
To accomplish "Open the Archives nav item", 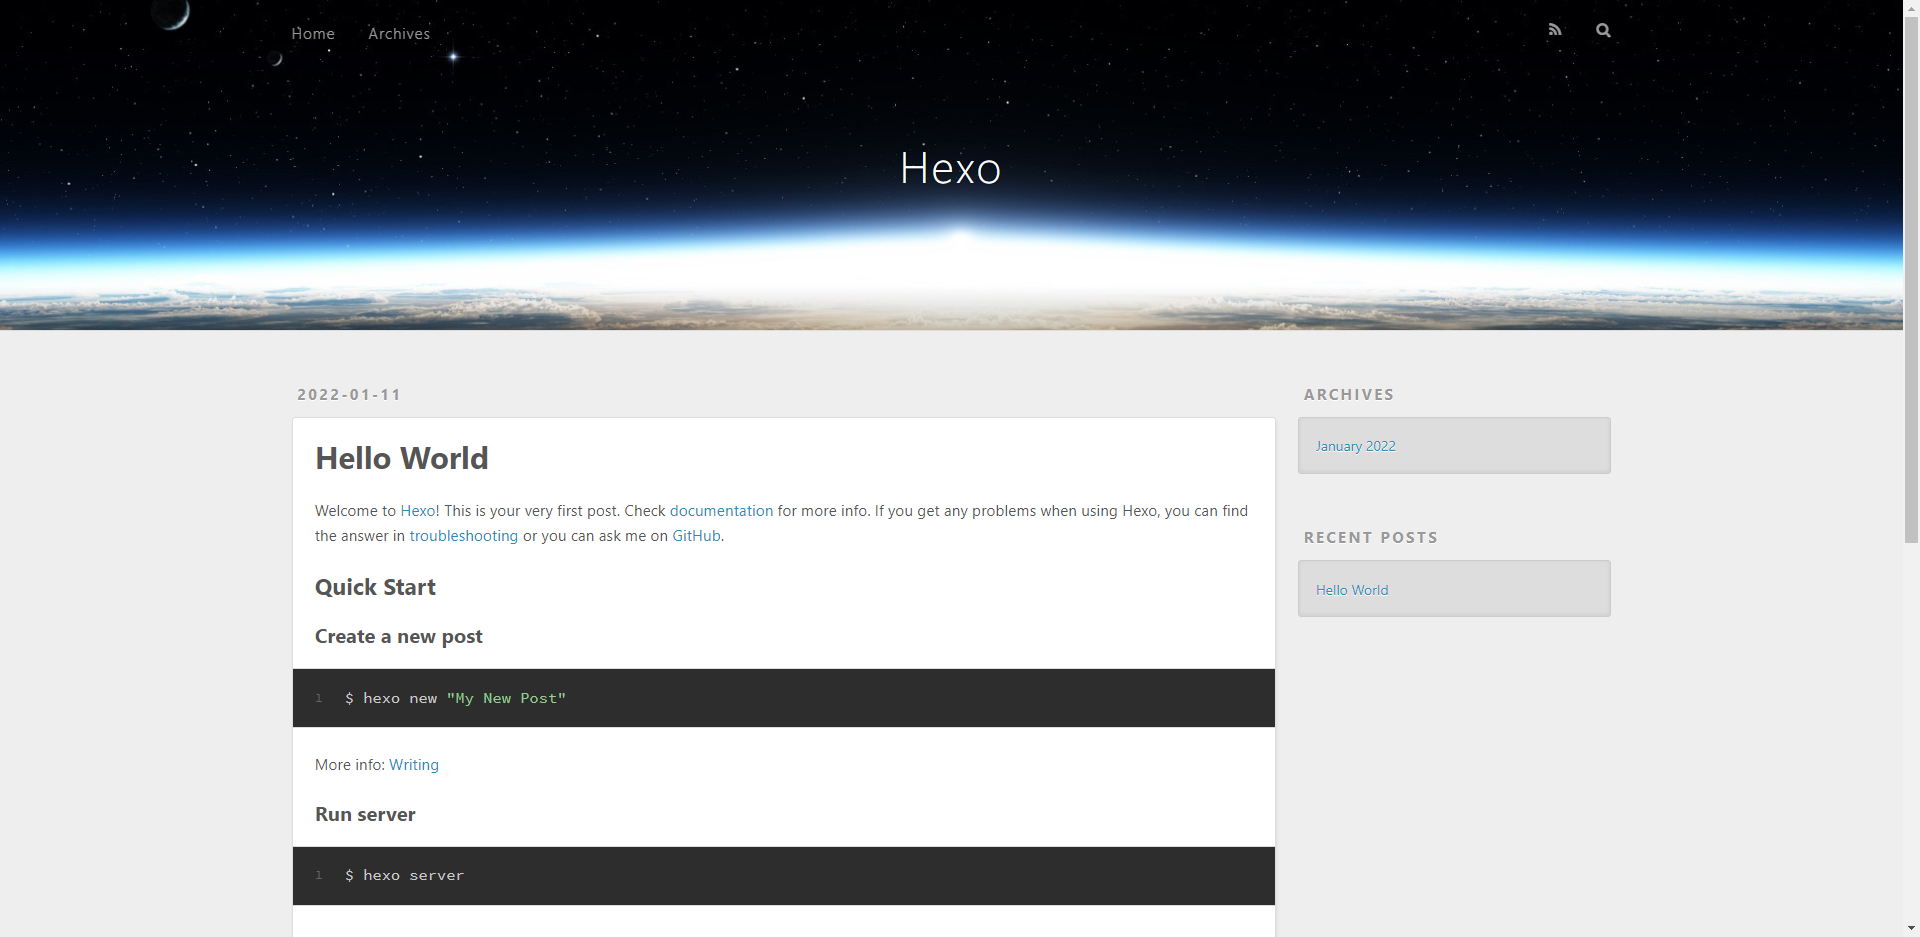I will coord(399,34).
